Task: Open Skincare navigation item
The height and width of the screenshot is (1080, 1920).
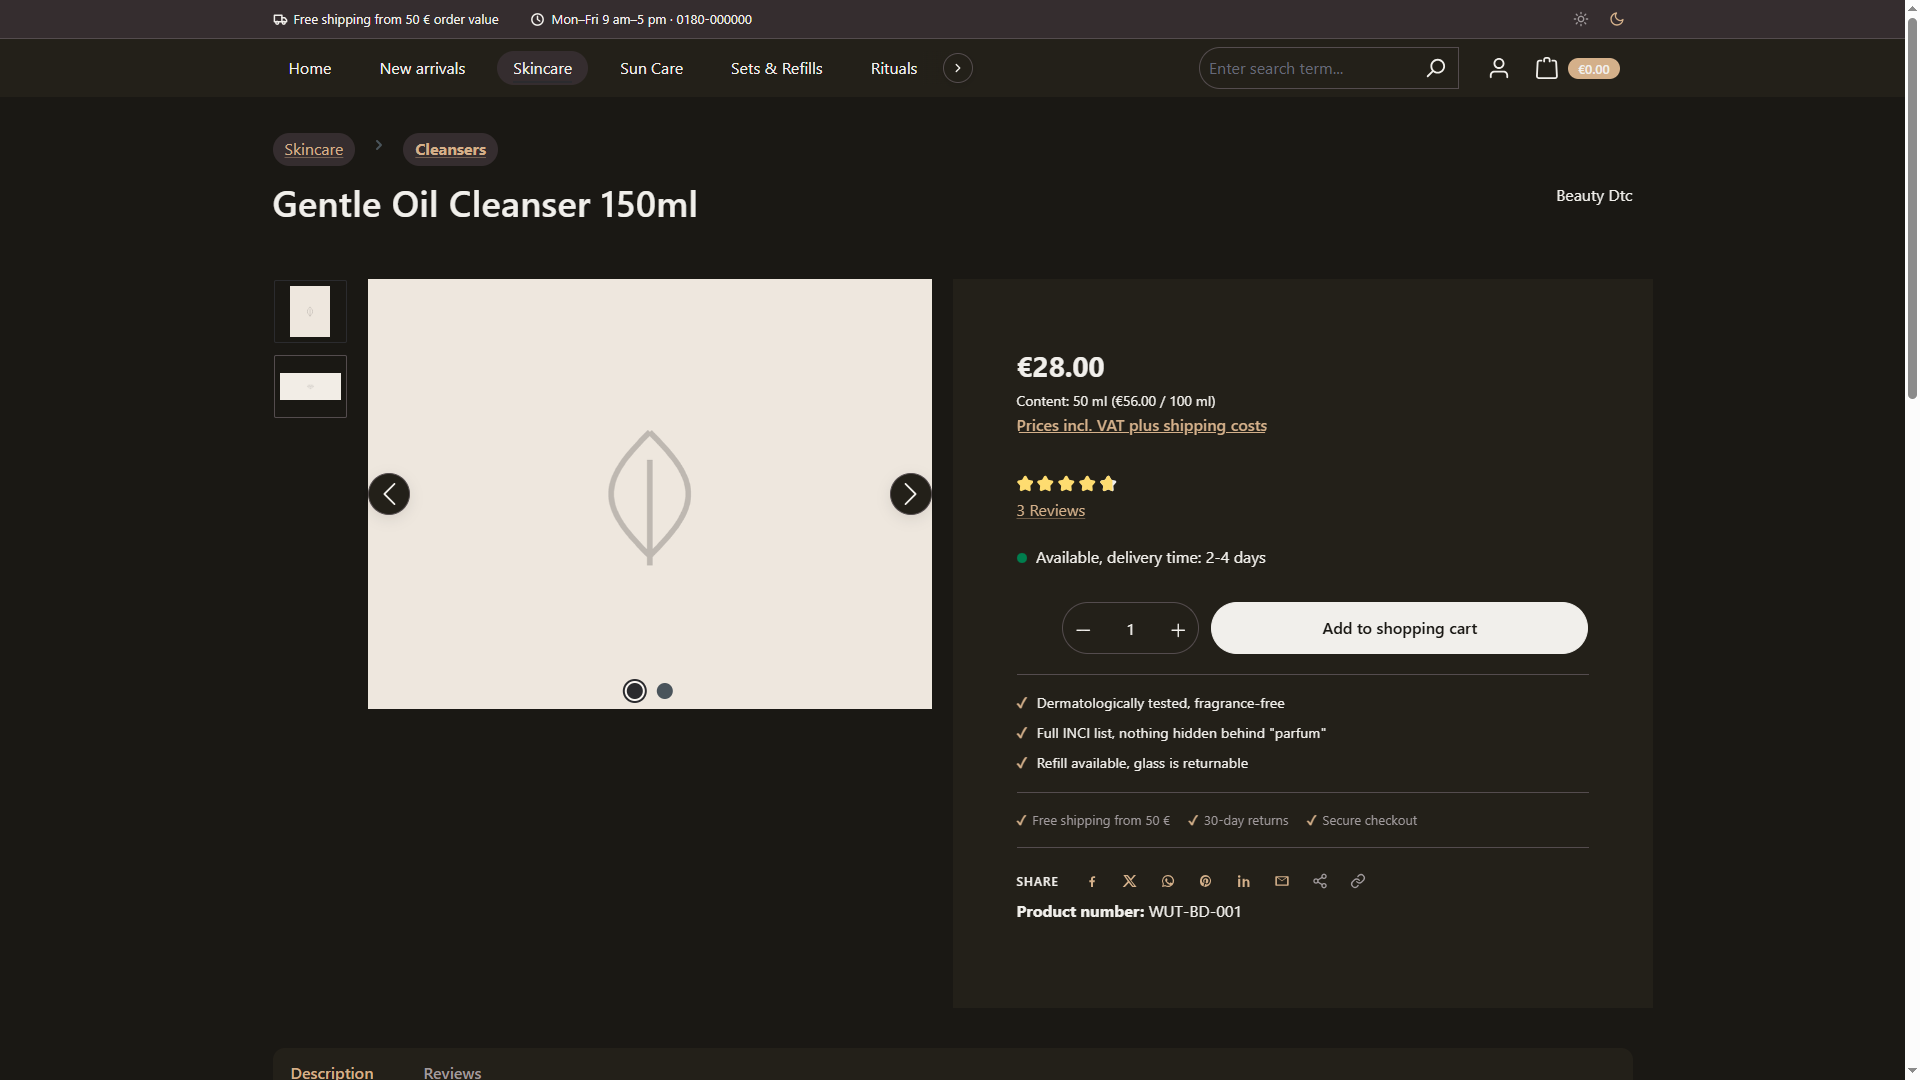Action: pyautogui.click(x=542, y=68)
